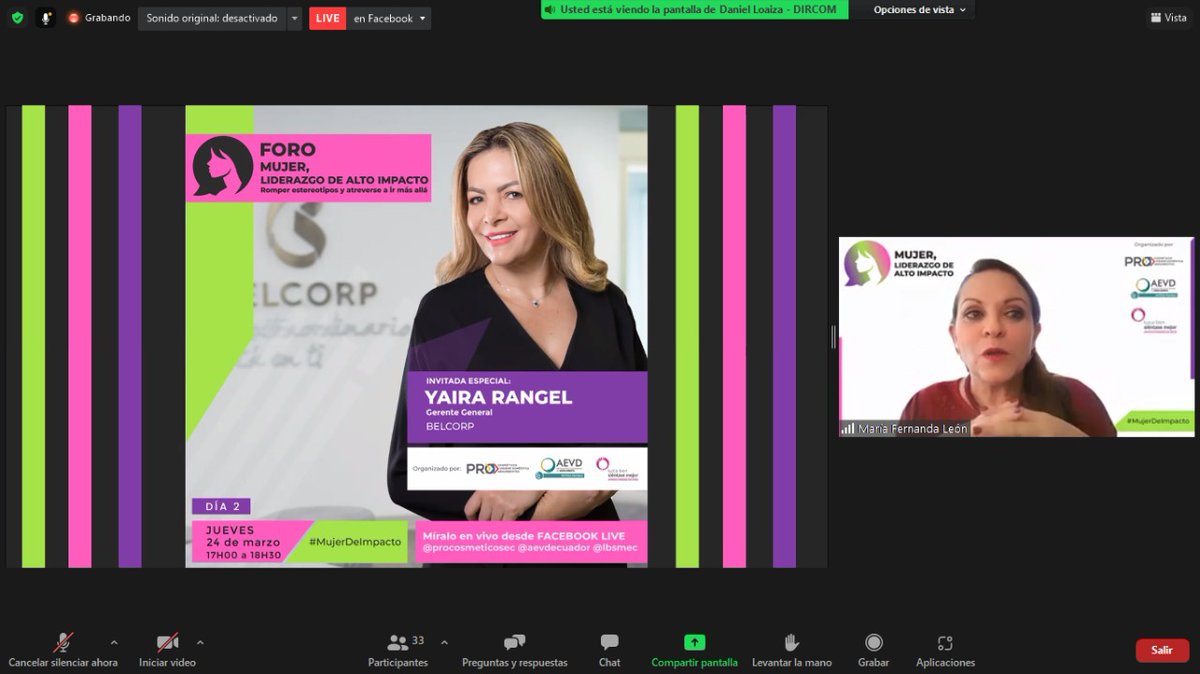Expand the Participantes options chevron
Viewport: 1200px width, 674px height.
444,642
